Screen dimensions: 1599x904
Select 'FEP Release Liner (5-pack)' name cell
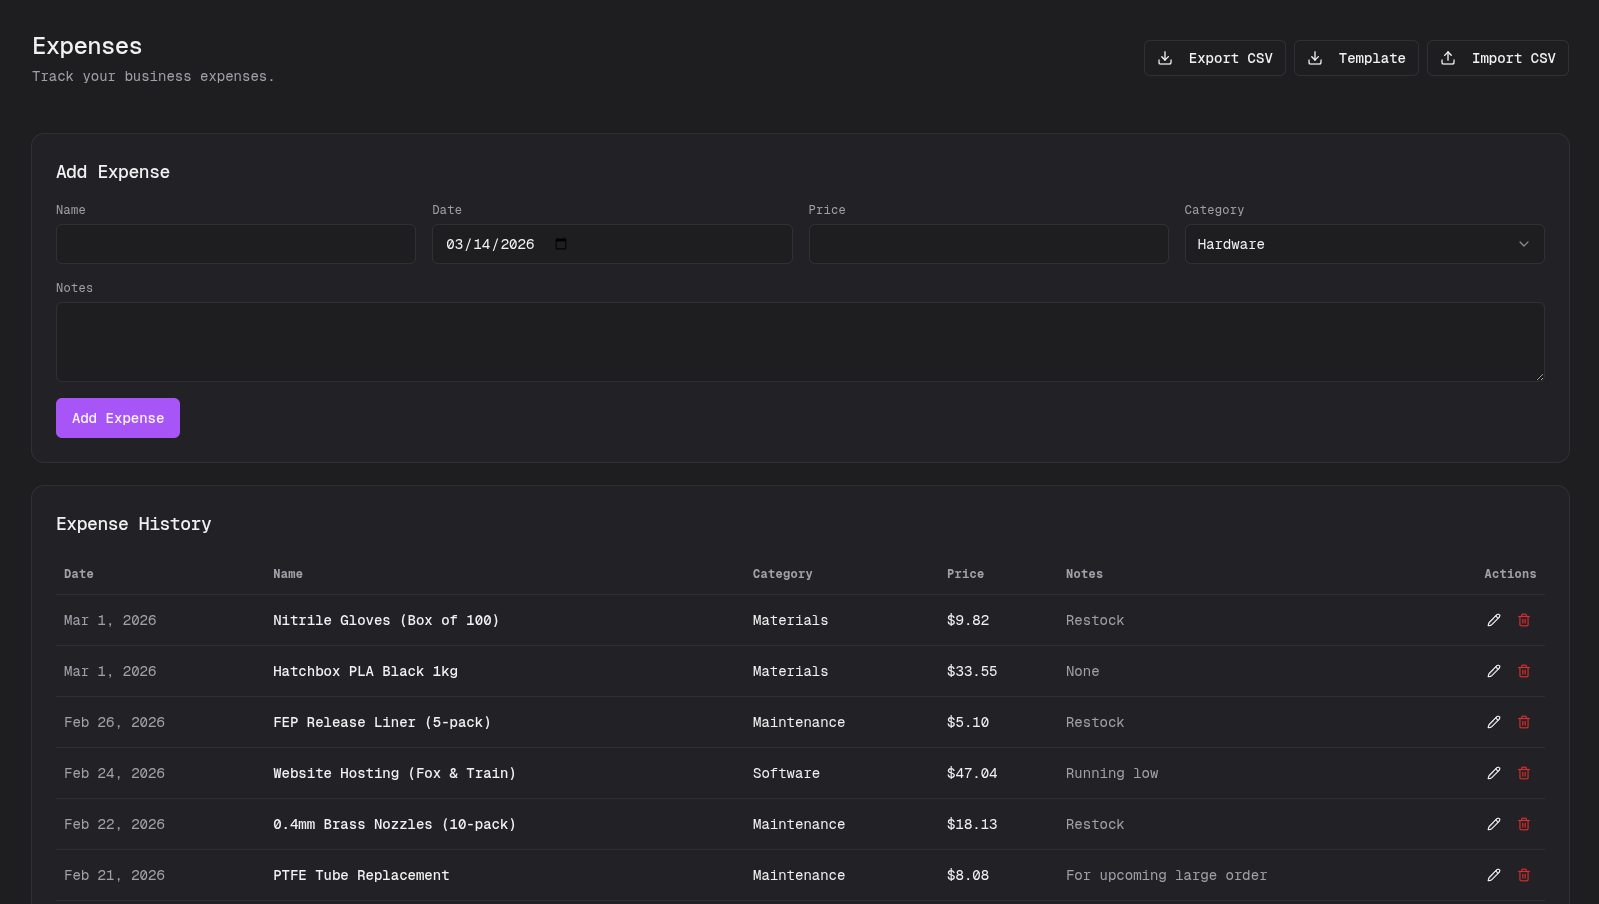click(382, 722)
